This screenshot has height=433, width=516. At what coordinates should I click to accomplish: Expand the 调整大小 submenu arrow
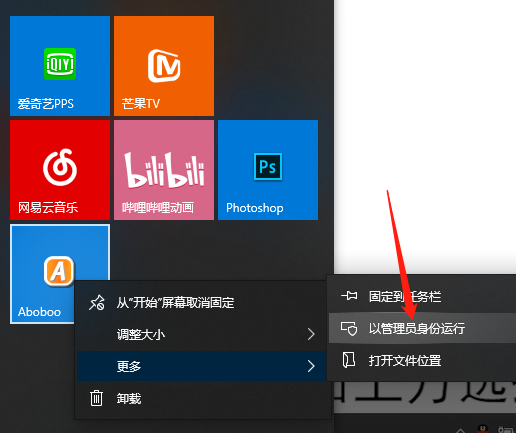coord(311,334)
